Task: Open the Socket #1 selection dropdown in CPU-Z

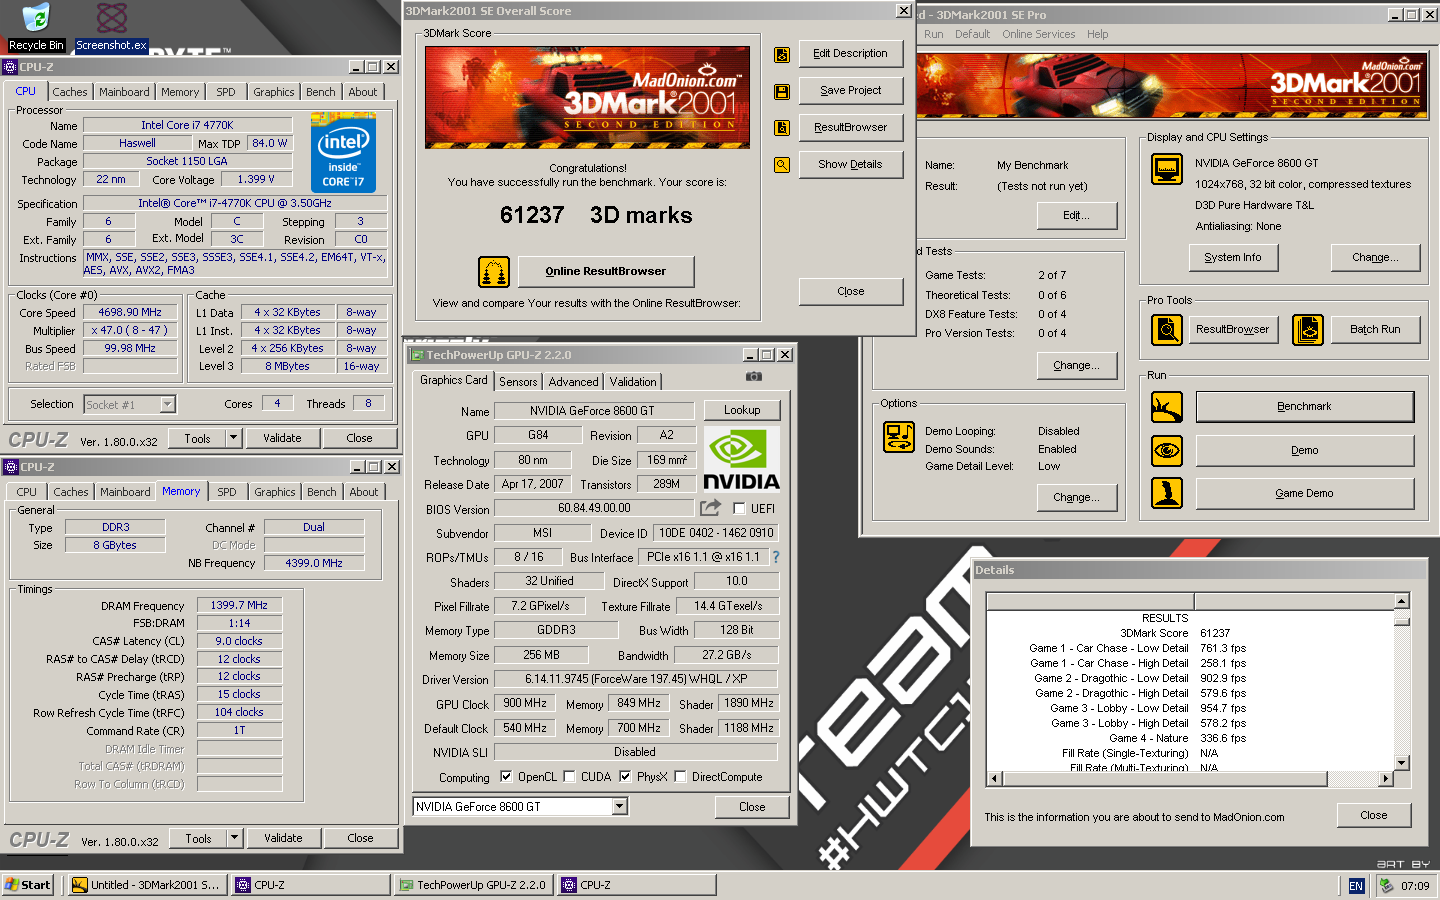Action: tap(167, 405)
